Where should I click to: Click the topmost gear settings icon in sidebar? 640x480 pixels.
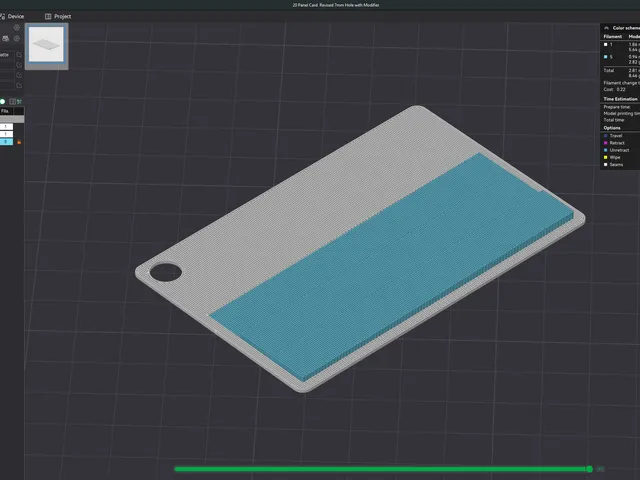pyautogui.click(x=17, y=27)
